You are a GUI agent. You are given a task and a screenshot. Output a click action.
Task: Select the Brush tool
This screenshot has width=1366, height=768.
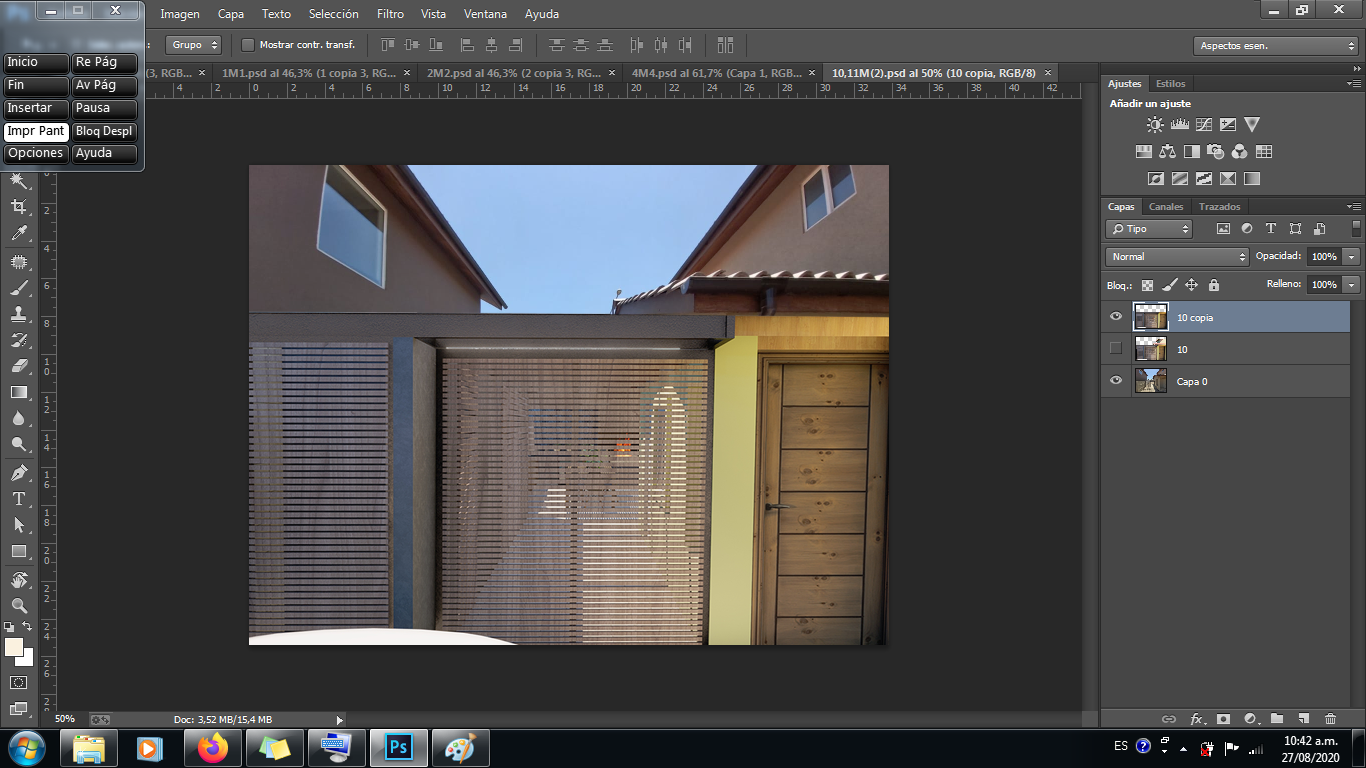pyautogui.click(x=19, y=289)
